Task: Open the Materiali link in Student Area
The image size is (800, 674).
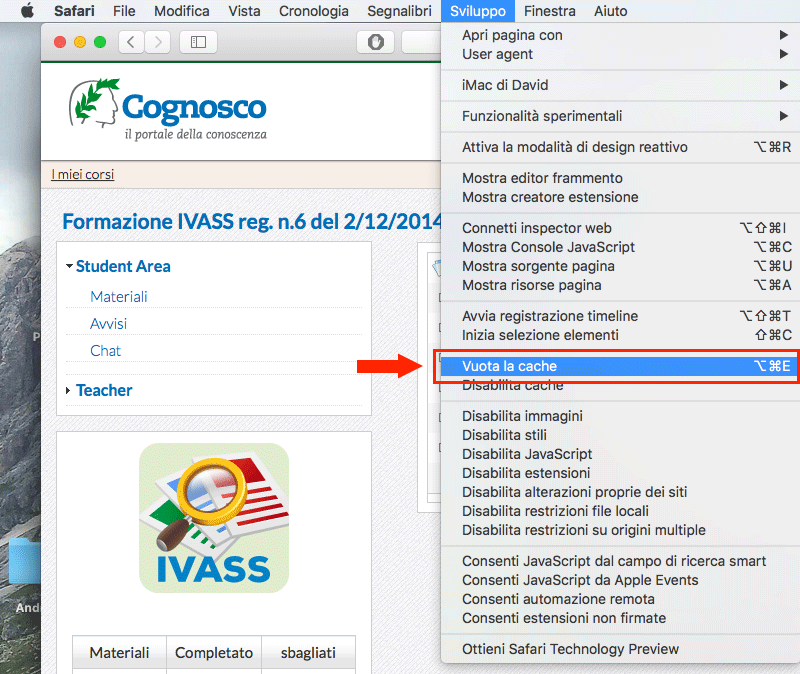Action: coord(119,296)
